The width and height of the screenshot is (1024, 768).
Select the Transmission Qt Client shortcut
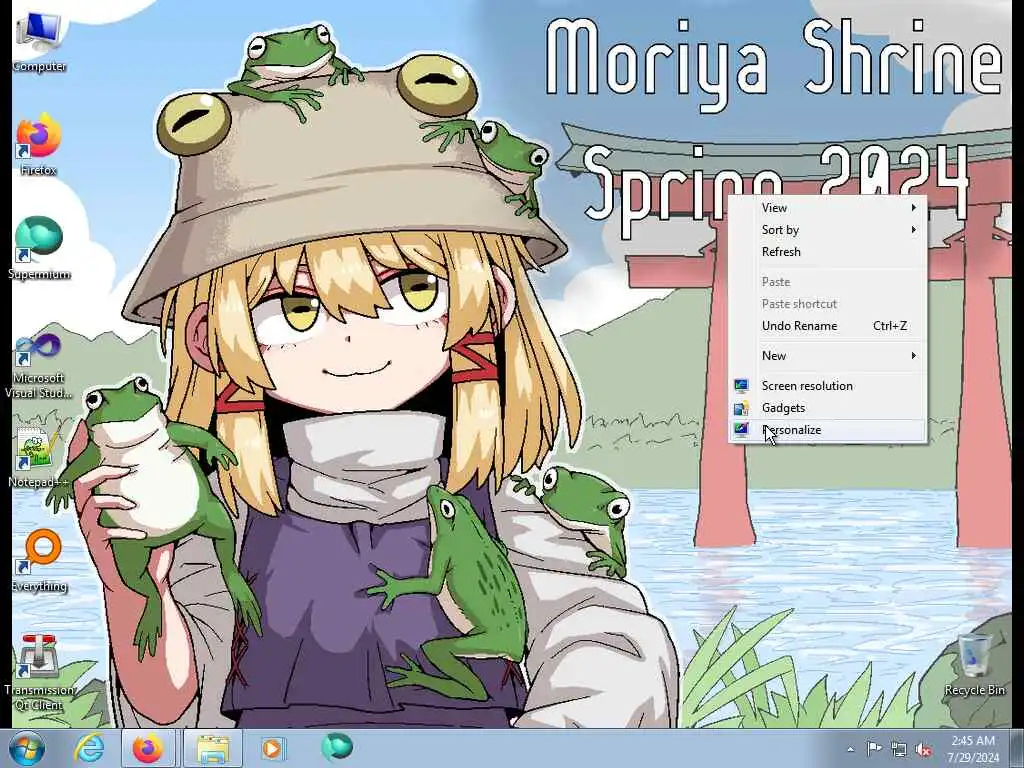tap(39, 671)
